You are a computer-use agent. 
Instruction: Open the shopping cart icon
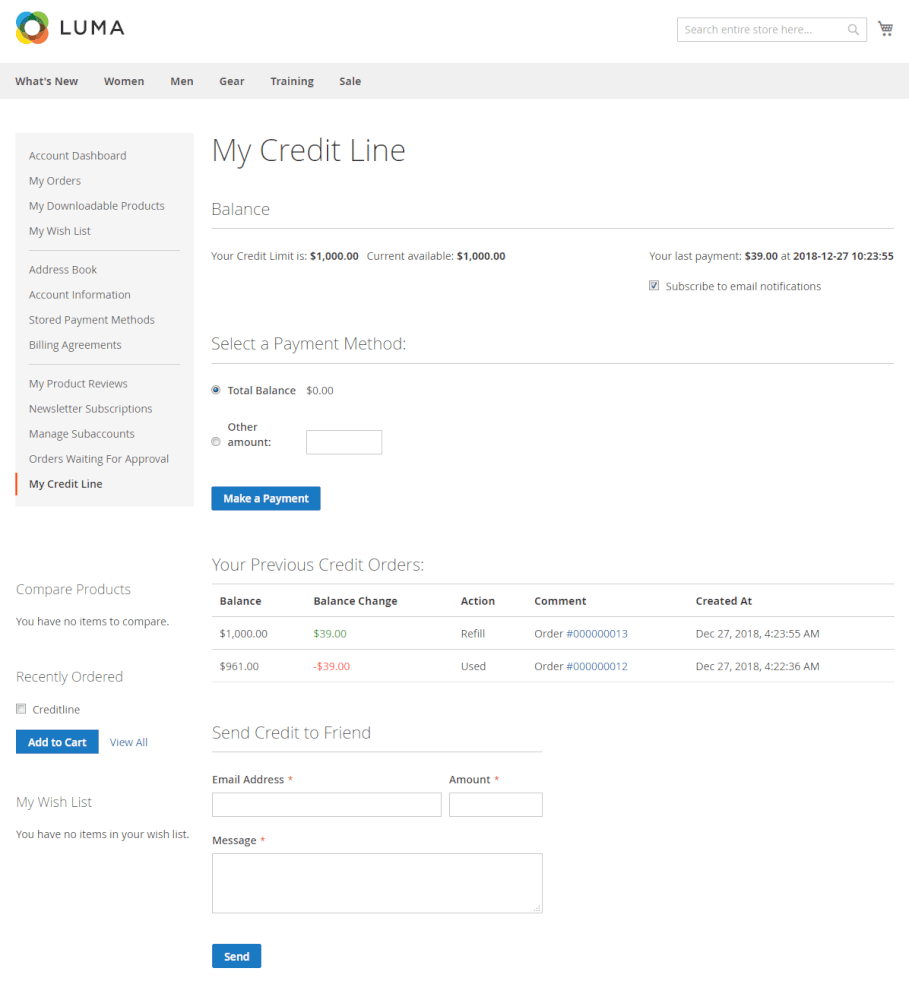[x=885, y=29]
